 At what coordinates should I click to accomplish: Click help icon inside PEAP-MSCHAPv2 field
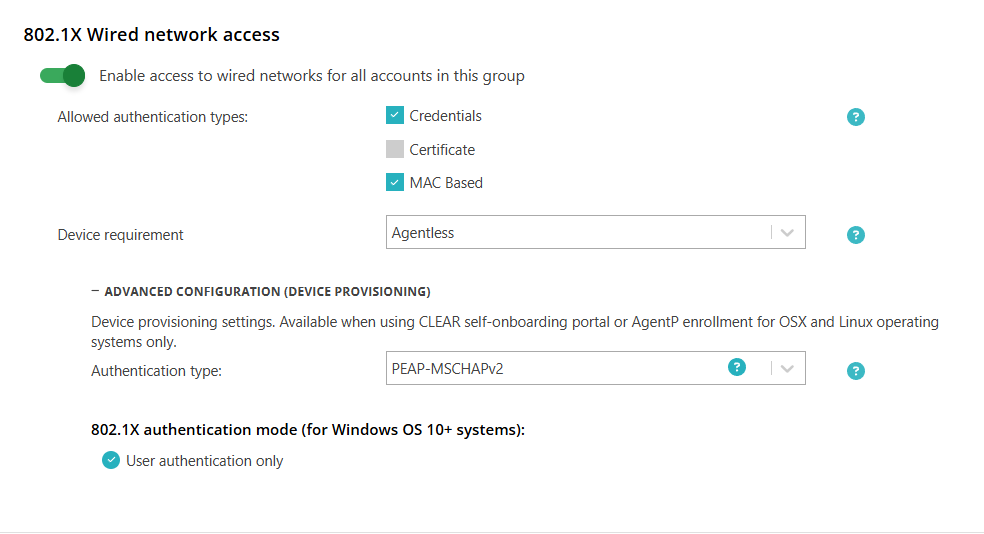(x=737, y=367)
